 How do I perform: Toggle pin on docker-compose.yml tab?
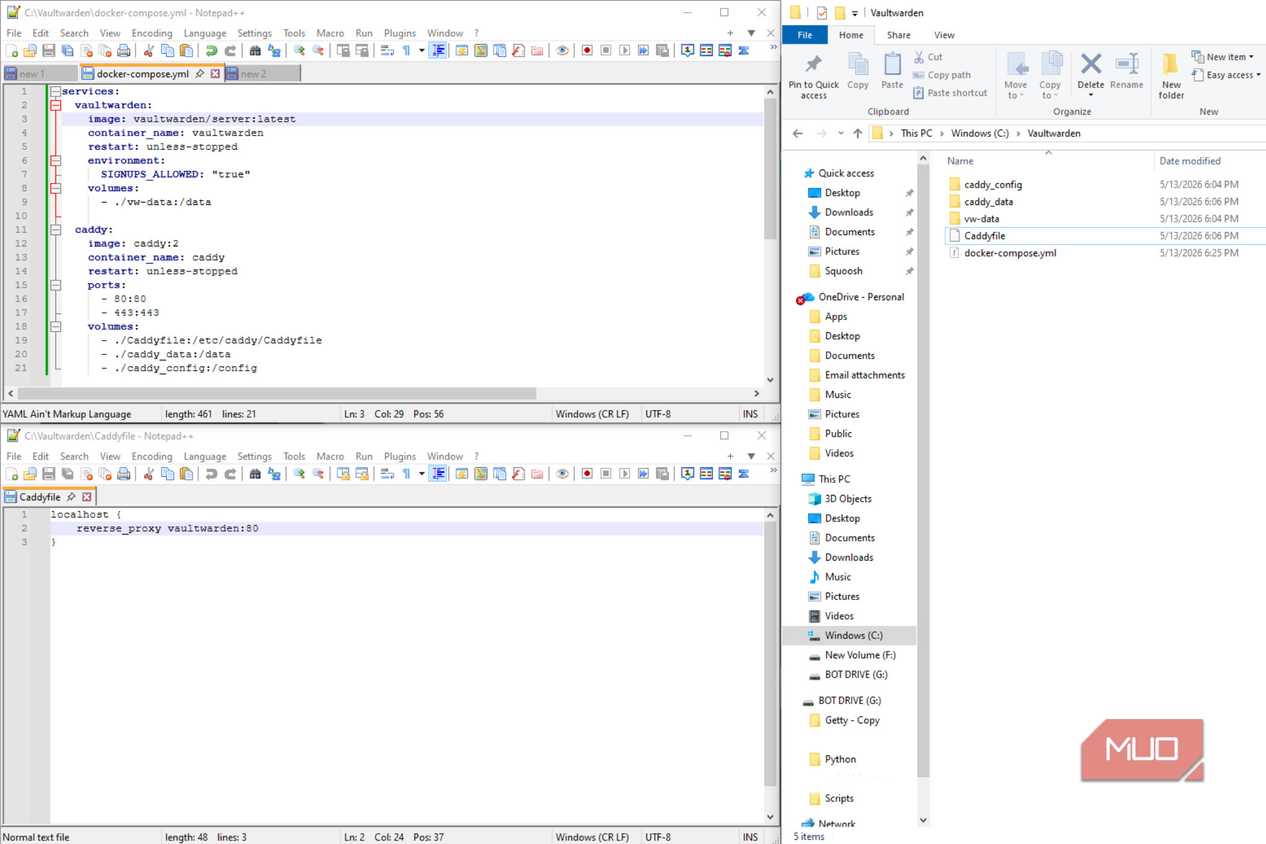point(200,73)
